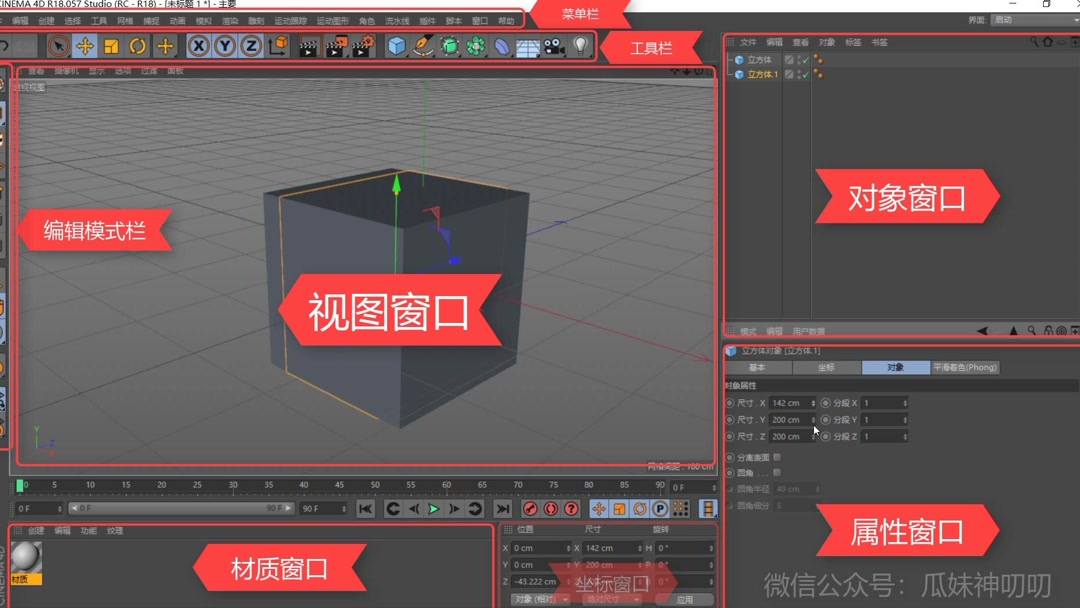
Task: Select the Live Selection arrow tool
Action: click(60, 46)
